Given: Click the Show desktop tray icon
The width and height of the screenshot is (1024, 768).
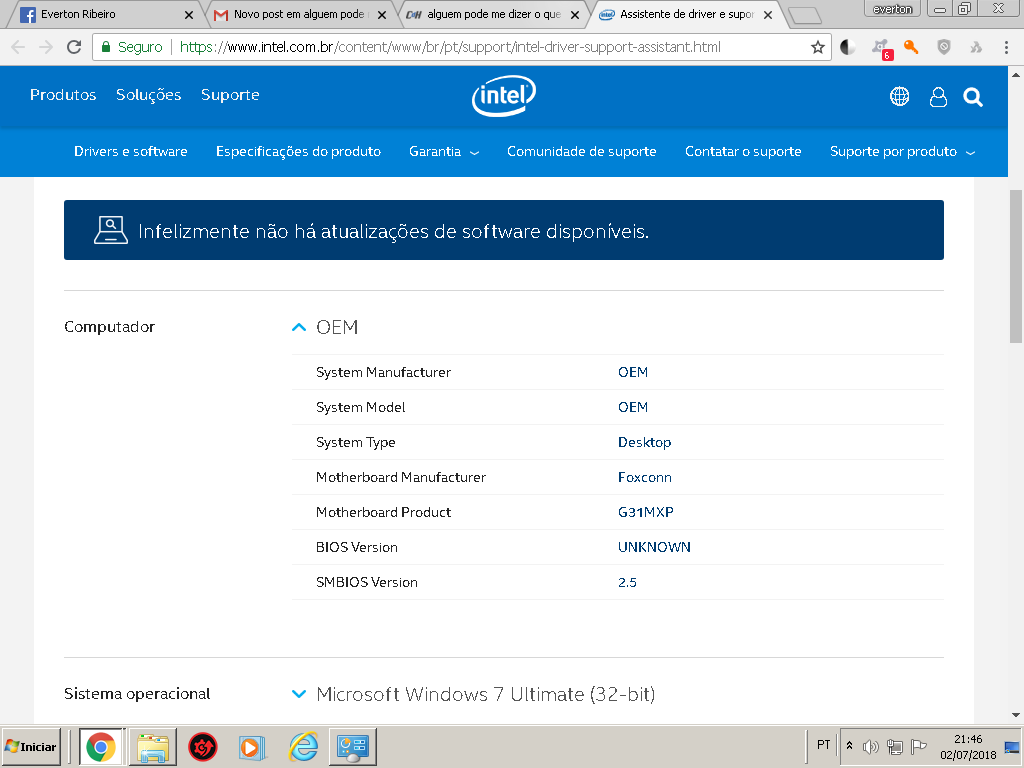Looking at the screenshot, I should [x=1012, y=746].
